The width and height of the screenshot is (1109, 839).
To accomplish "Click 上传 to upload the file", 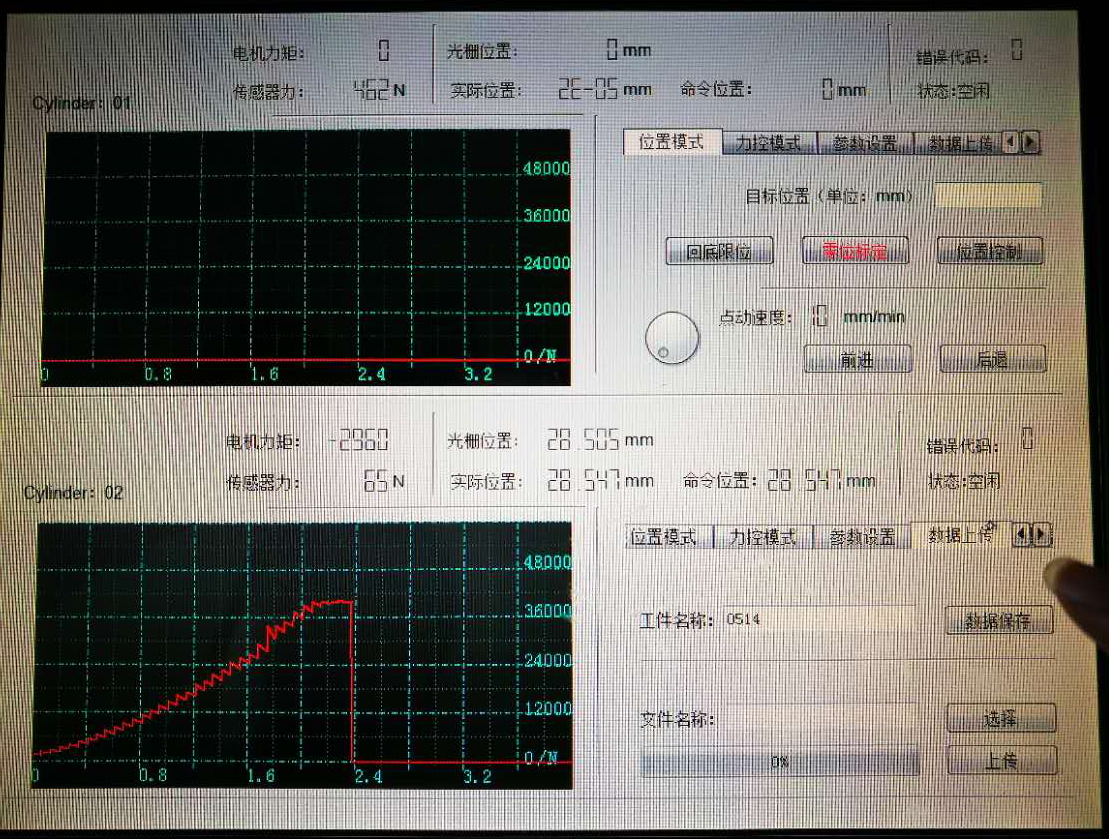I will click(x=1001, y=760).
